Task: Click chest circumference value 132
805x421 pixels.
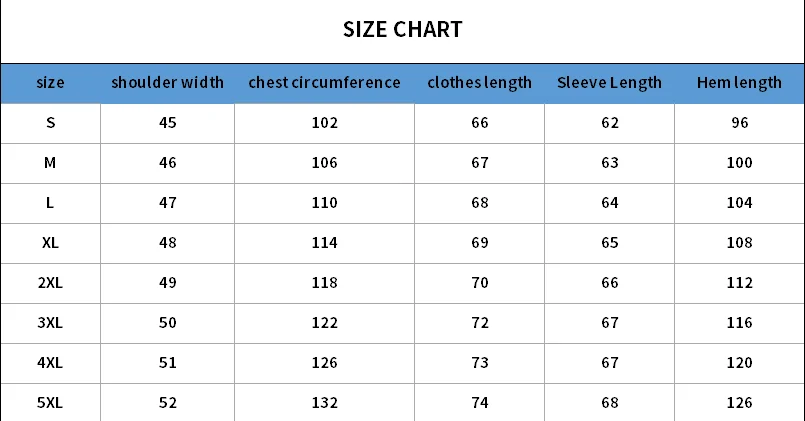Action: coord(324,403)
